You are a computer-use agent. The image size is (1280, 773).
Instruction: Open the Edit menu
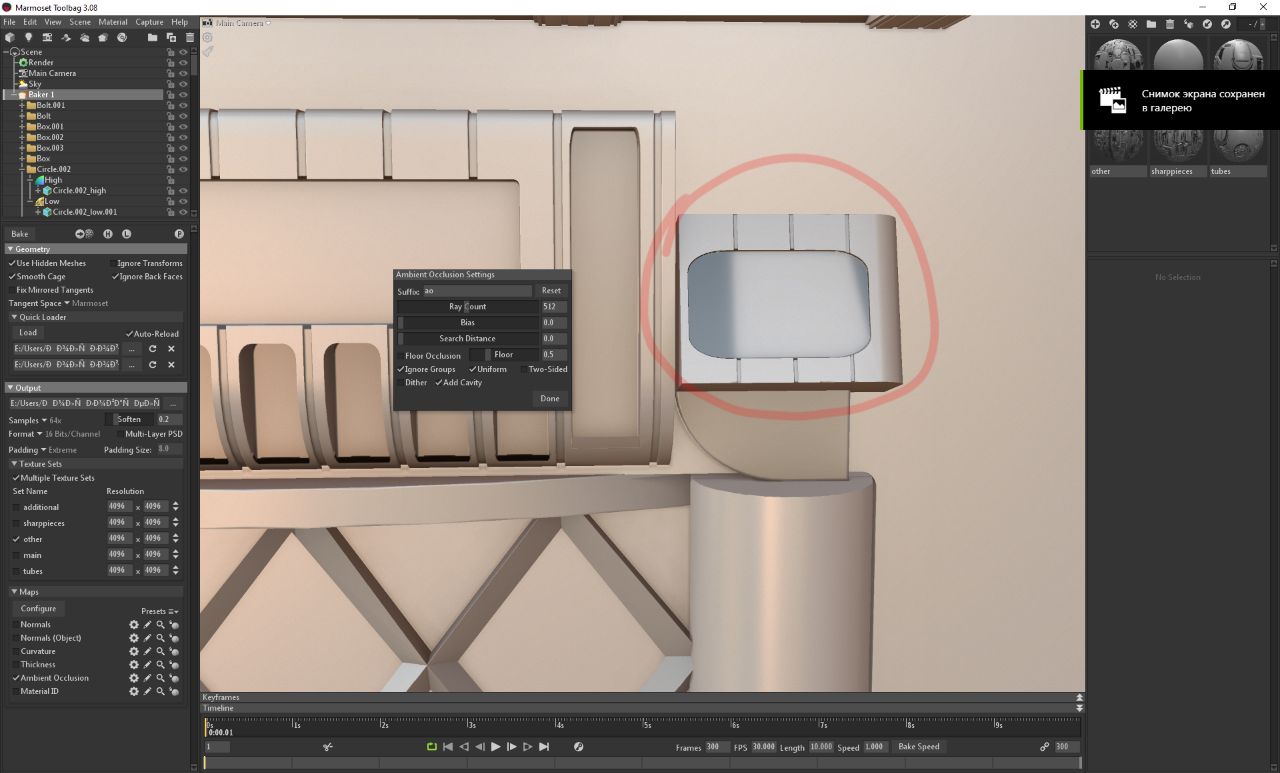(x=30, y=22)
